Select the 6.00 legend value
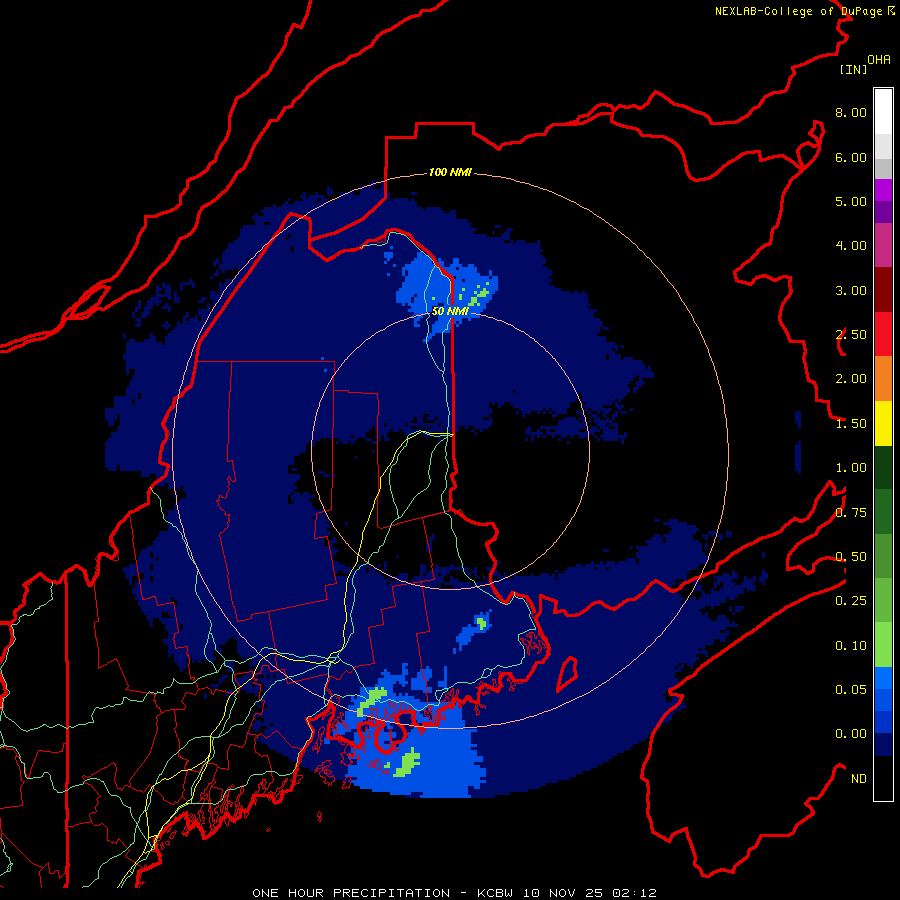 tap(851, 157)
